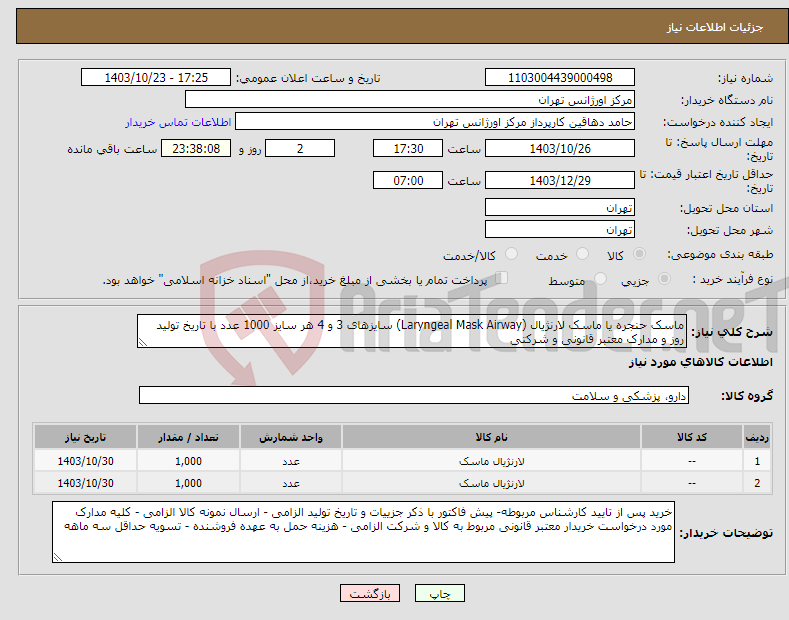
Task: Click the validity time field 07:00
Action: coord(408,180)
